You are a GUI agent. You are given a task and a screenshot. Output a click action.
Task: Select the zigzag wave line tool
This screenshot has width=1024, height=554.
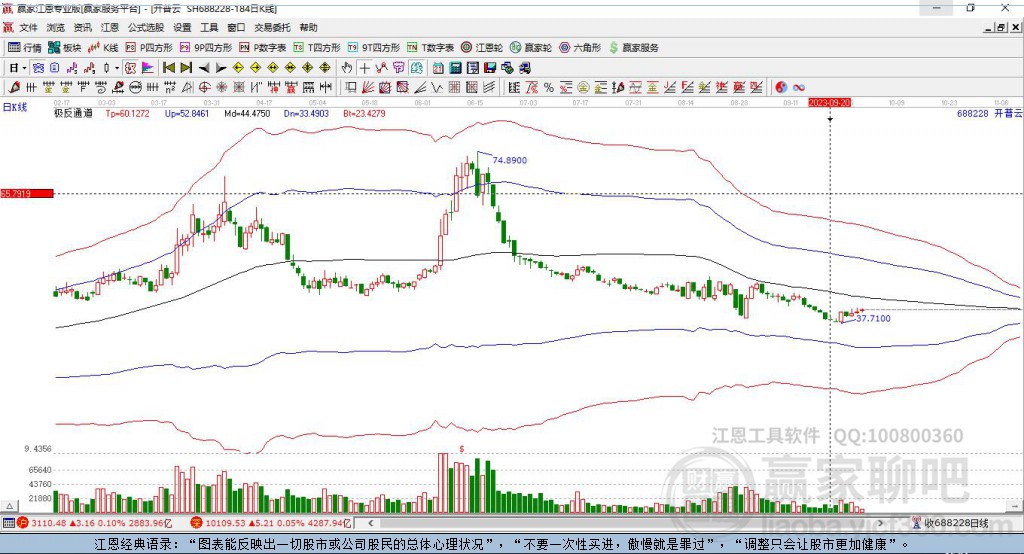point(436,87)
